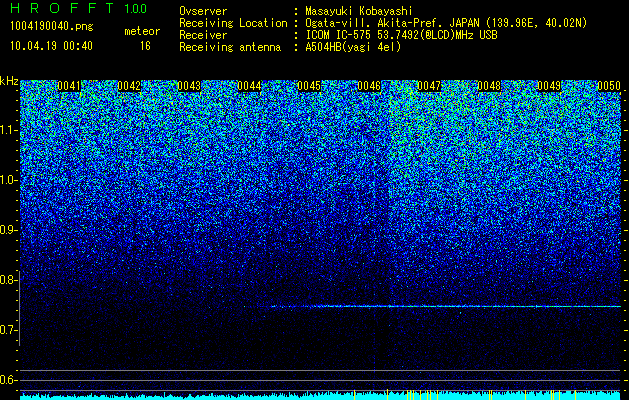The height and width of the screenshot is (400, 629).
Task: Click the antenna value A504HB(yagi 4el)
Action: [353, 47]
